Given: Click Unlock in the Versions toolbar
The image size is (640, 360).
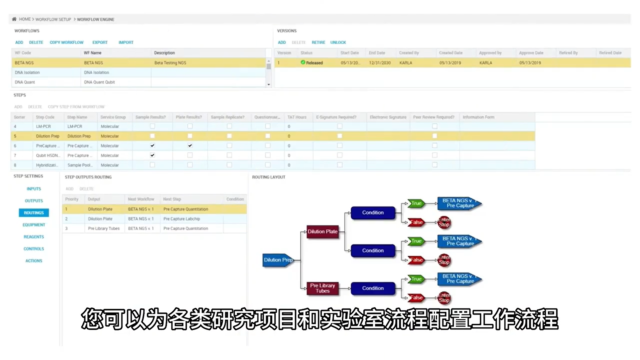Looking at the screenshot, I should point(338,42).
